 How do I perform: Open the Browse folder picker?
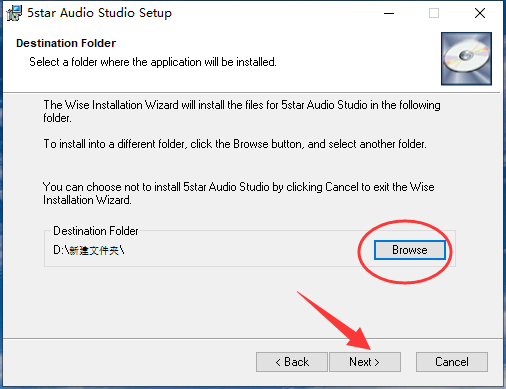(410, 250)
